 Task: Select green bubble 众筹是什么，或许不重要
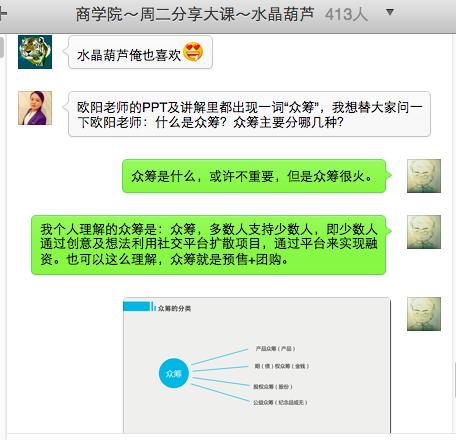click(254, 176)
